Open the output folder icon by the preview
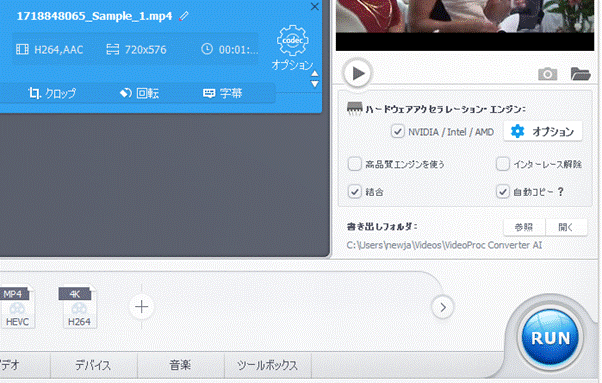 coord(580,74)
